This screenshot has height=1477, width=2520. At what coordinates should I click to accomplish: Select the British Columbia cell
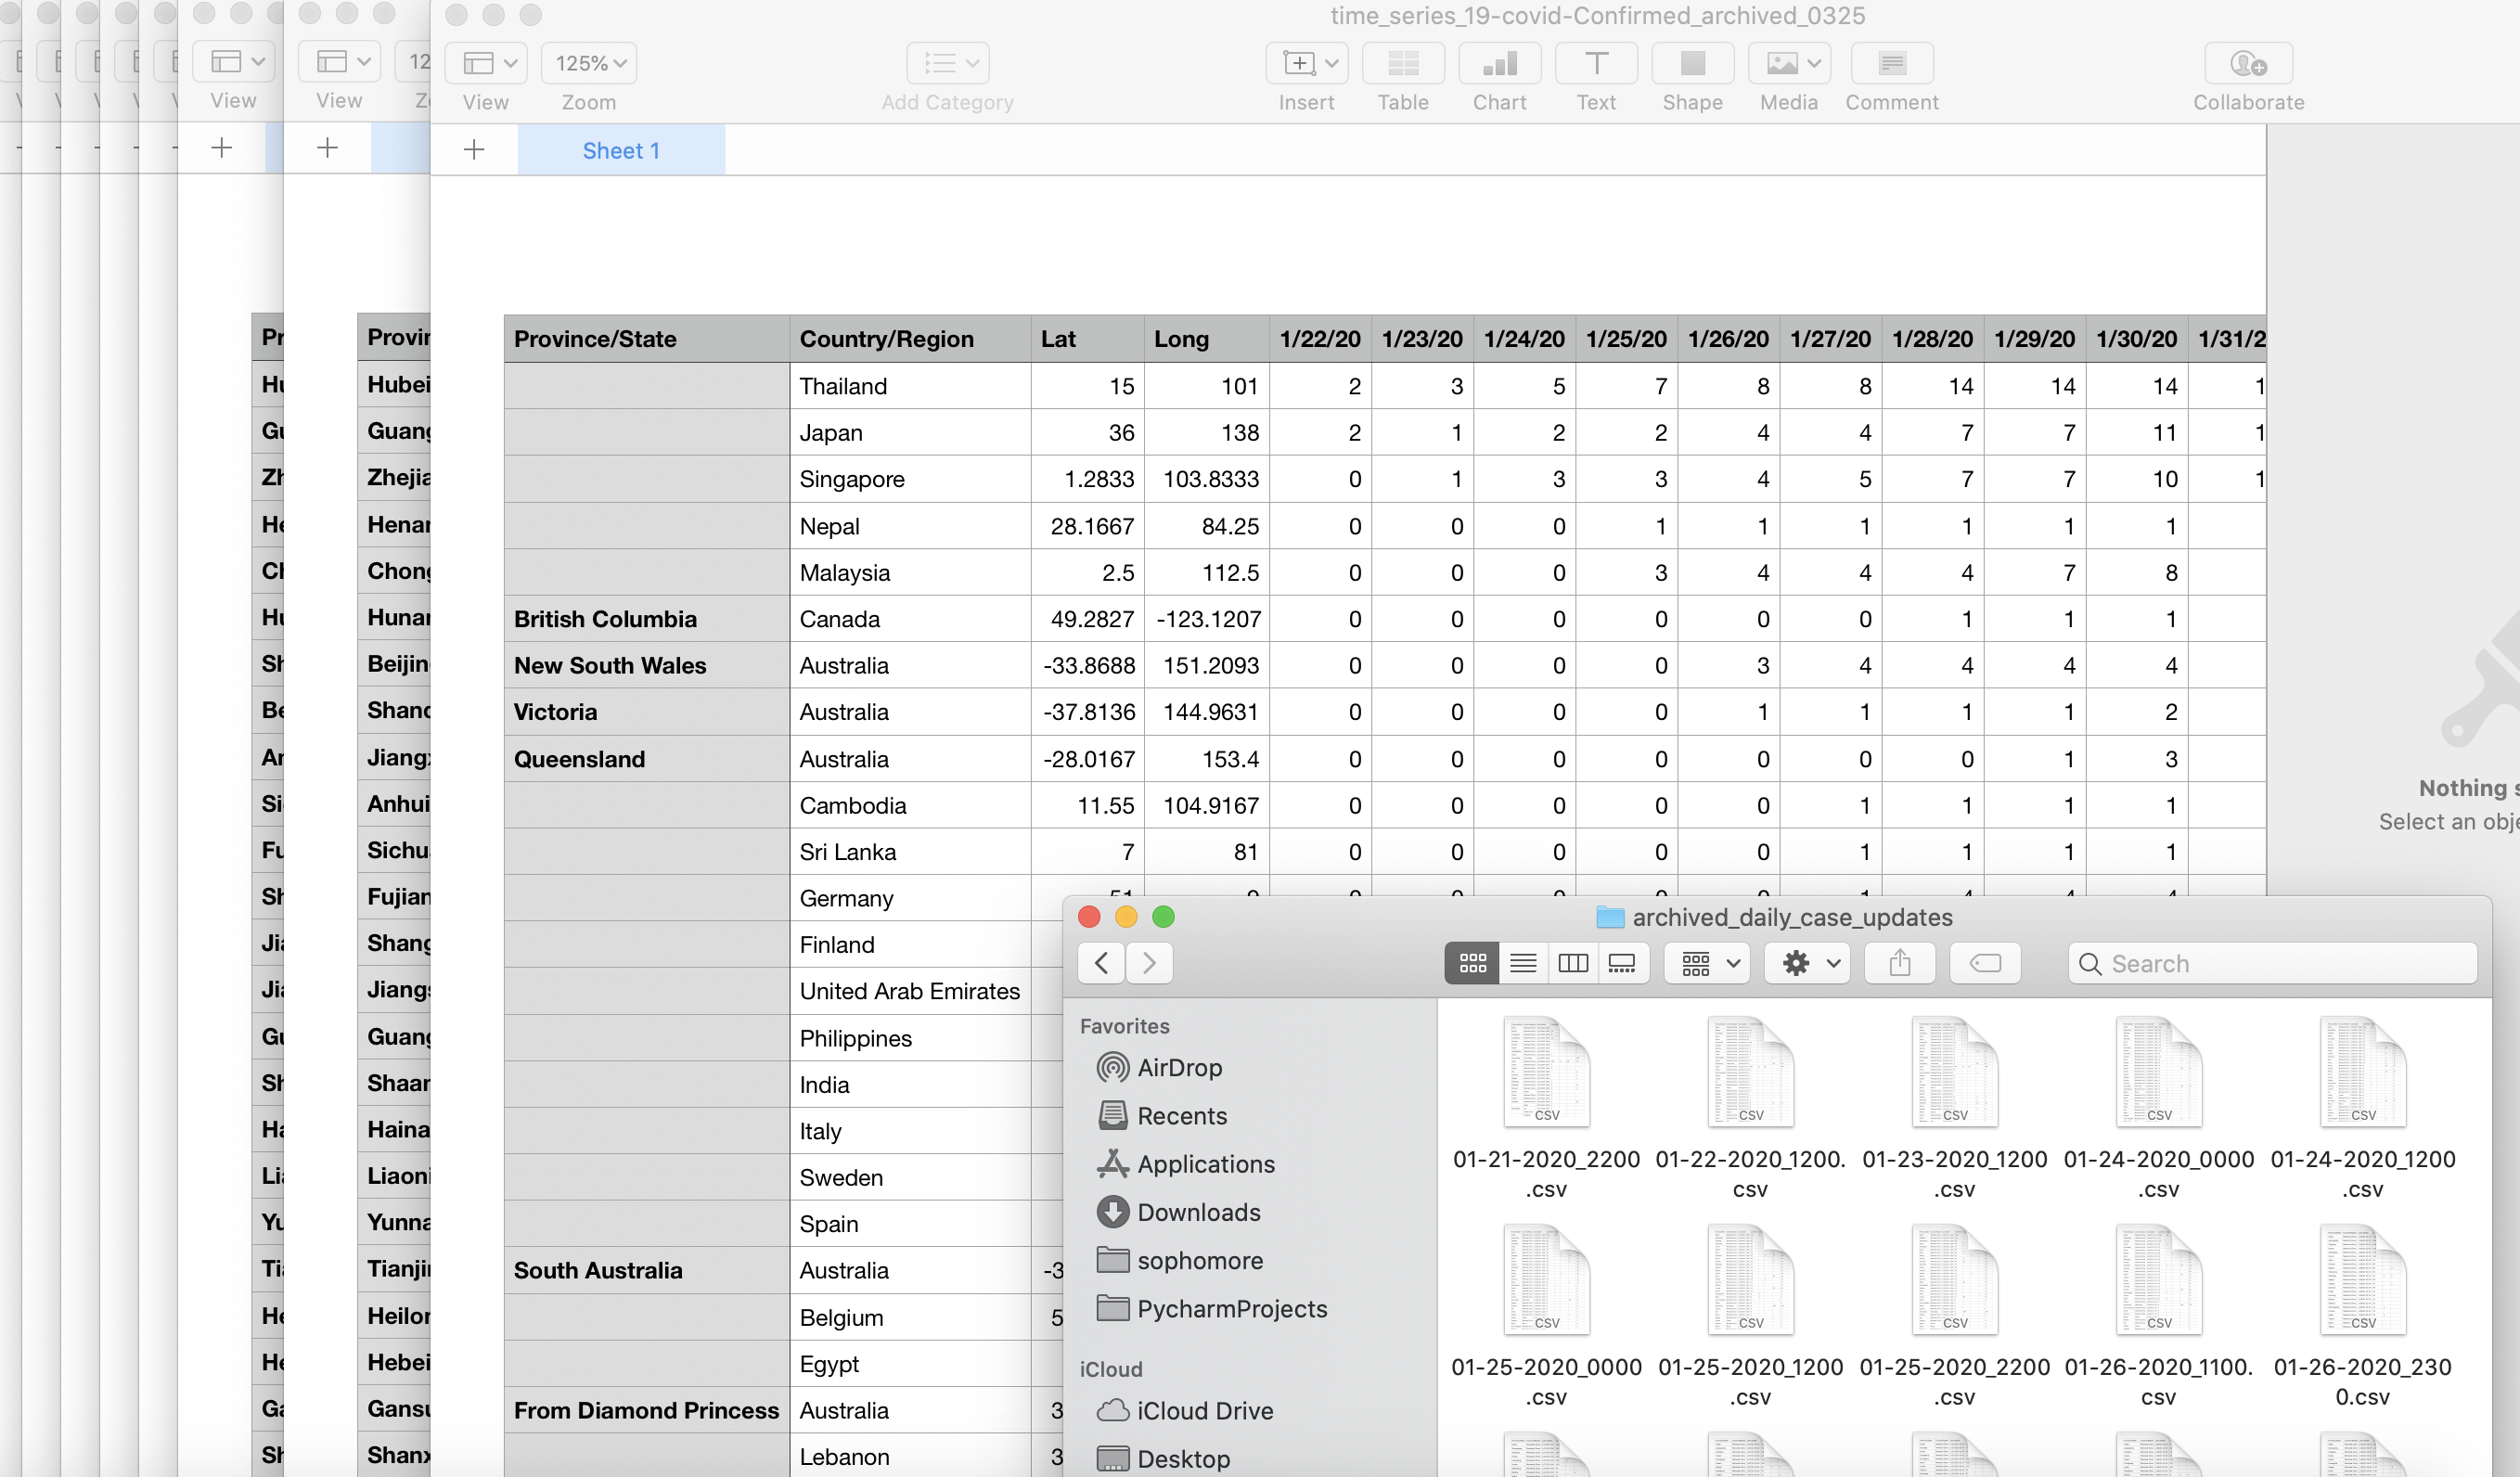point(646,619)
